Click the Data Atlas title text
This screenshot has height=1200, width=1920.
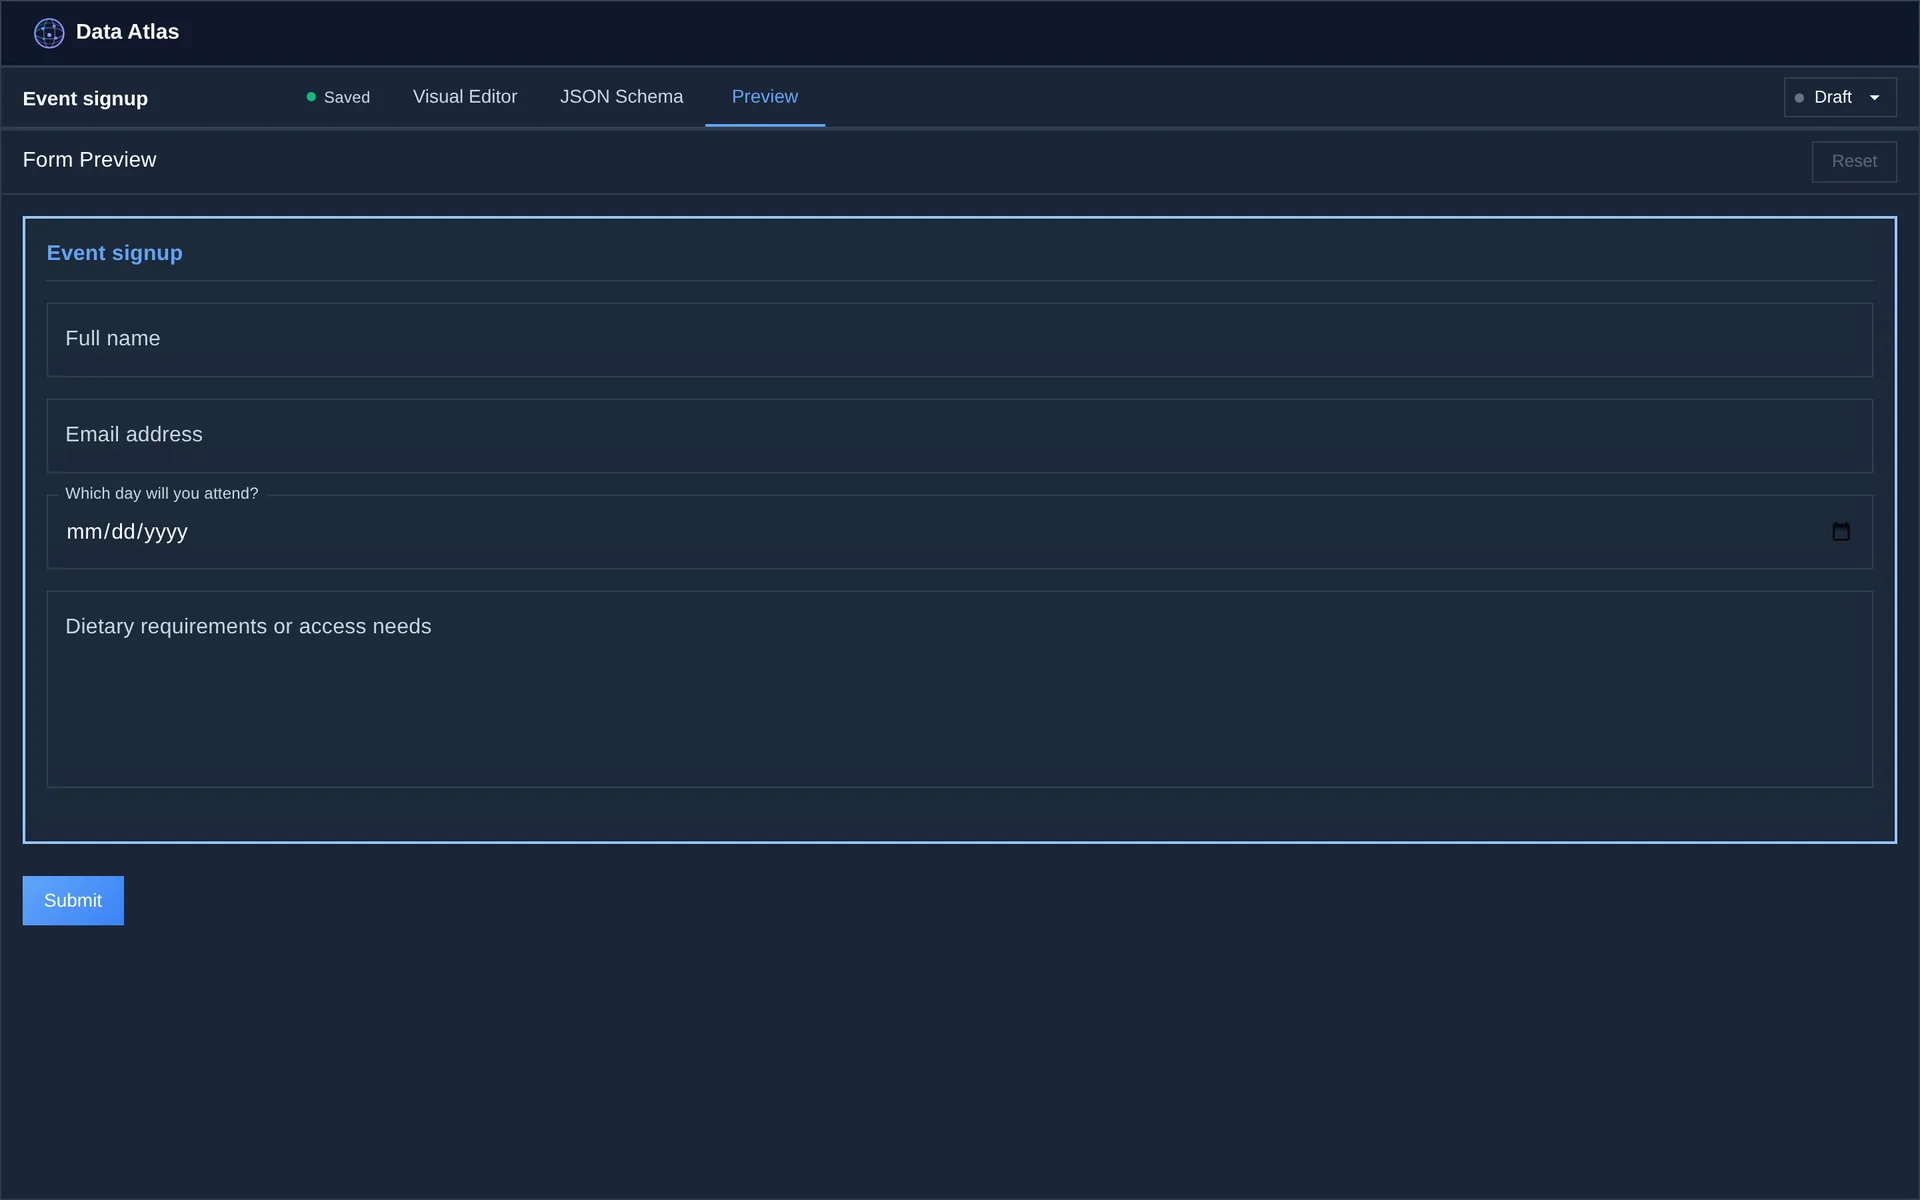coord(127,32)
